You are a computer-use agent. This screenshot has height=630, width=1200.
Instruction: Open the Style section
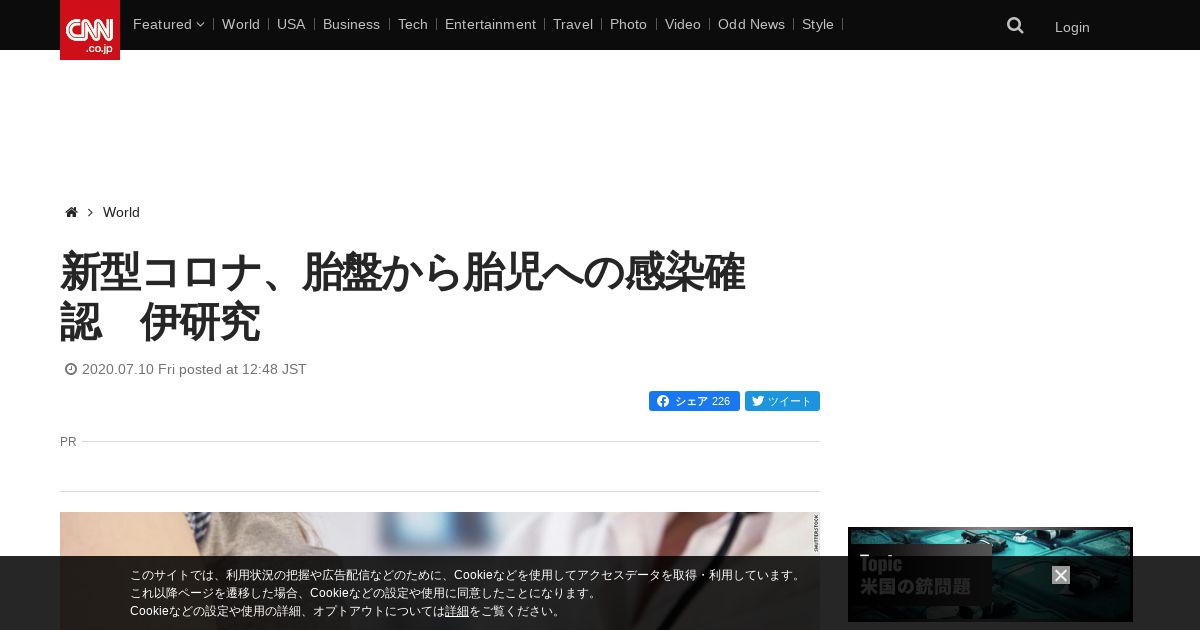pos(818,24)
